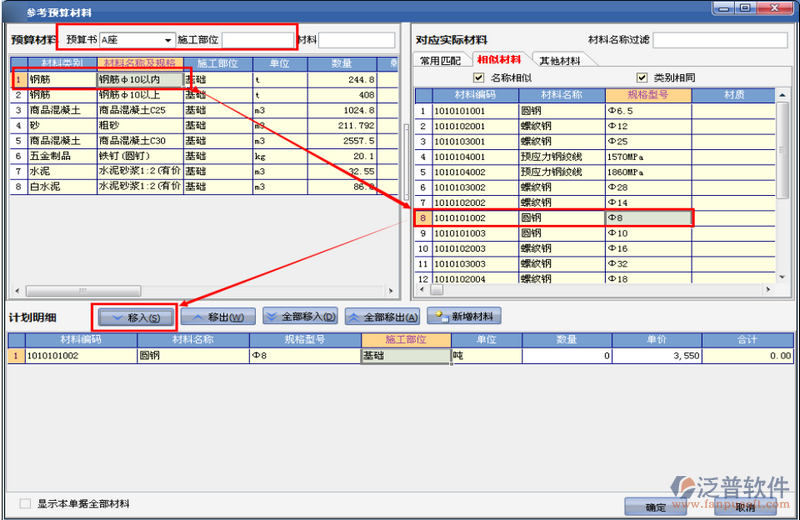Select the 钢筋Φ10以内 budget material row
Viewport: 800px width, 520px height.
tap(139, 79)
